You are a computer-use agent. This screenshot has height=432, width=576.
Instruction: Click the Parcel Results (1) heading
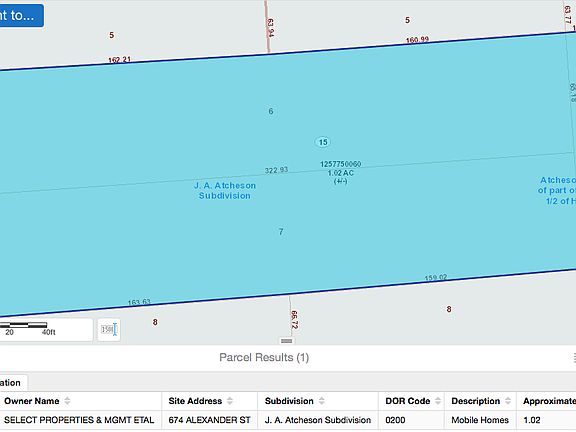(x=264, y=357)
